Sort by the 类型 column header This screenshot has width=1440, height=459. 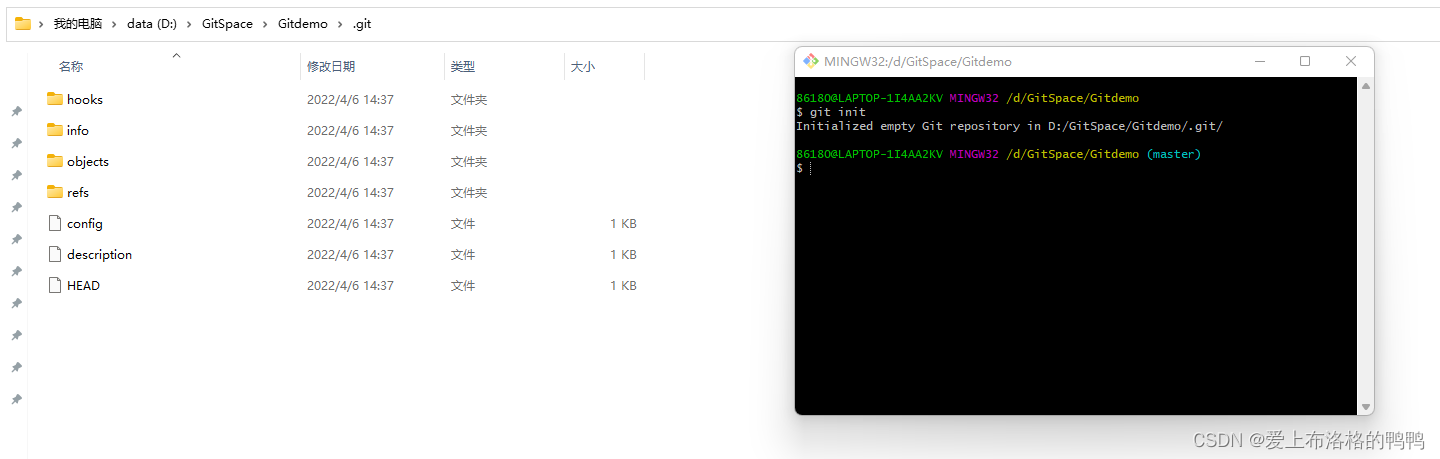[x=463, y=66]
